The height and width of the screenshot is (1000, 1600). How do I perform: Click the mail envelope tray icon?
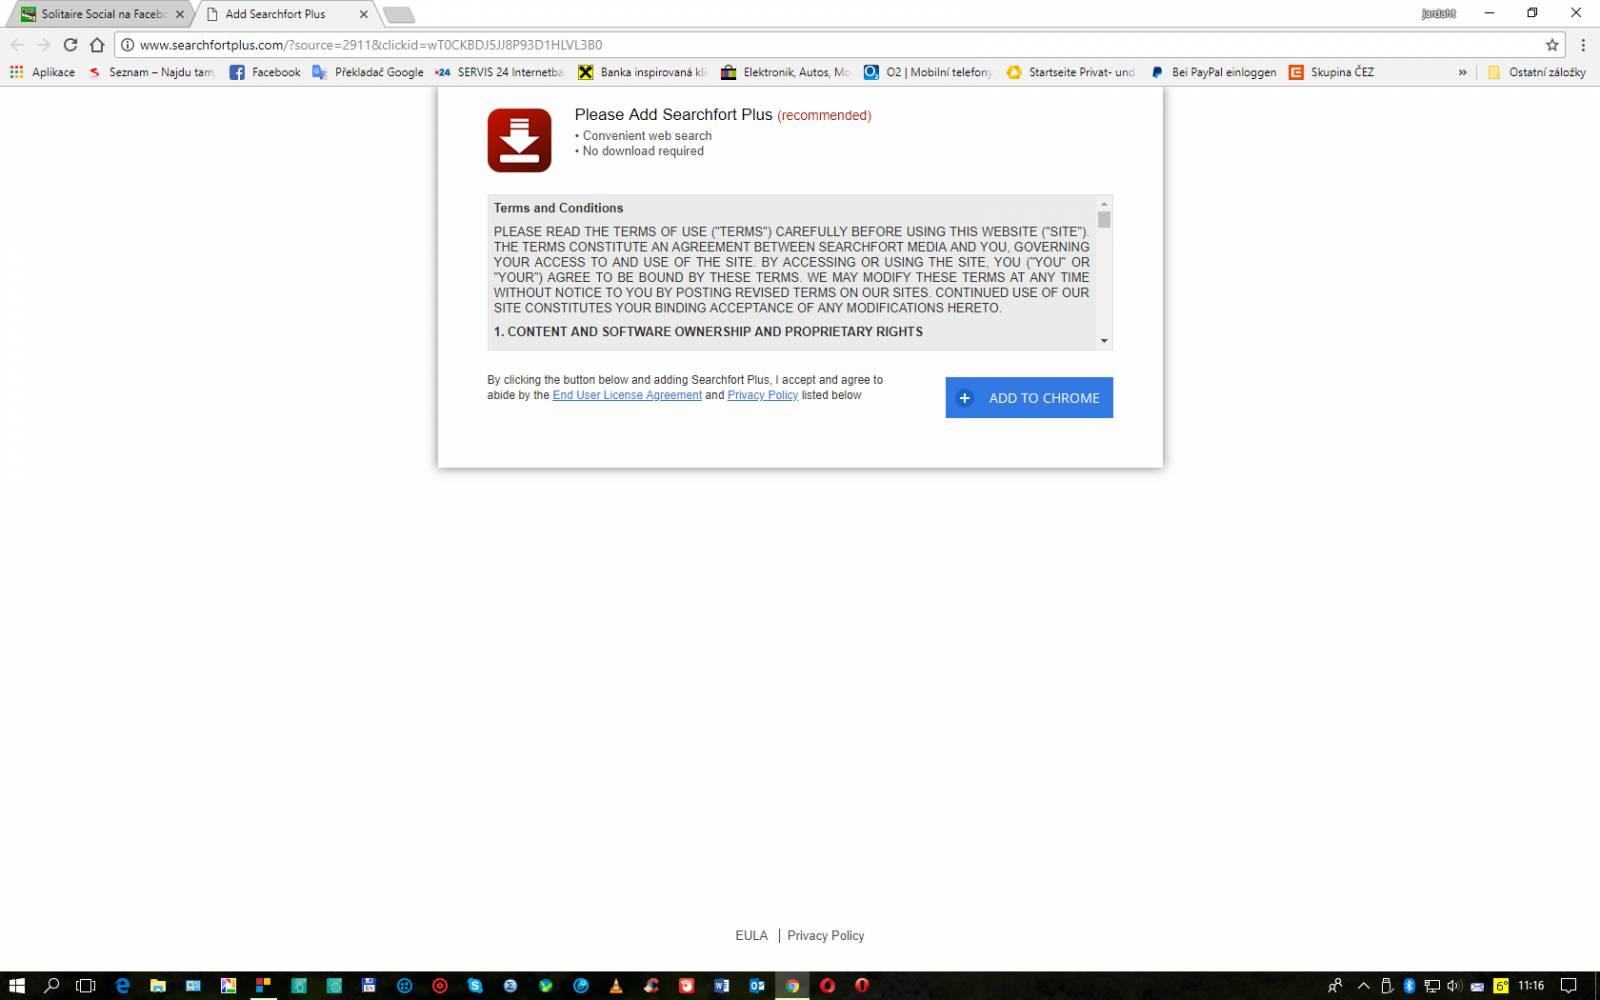(x=1477, y=986)
